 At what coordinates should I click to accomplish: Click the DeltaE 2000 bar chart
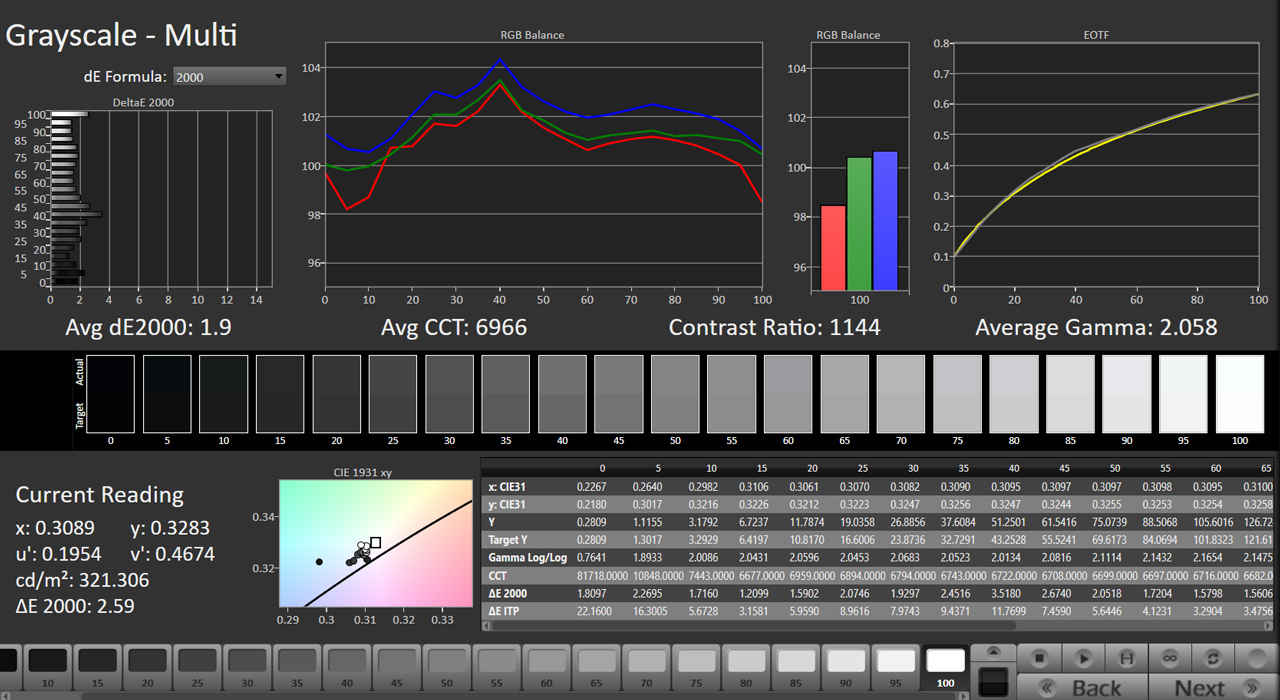pos(161,198)
